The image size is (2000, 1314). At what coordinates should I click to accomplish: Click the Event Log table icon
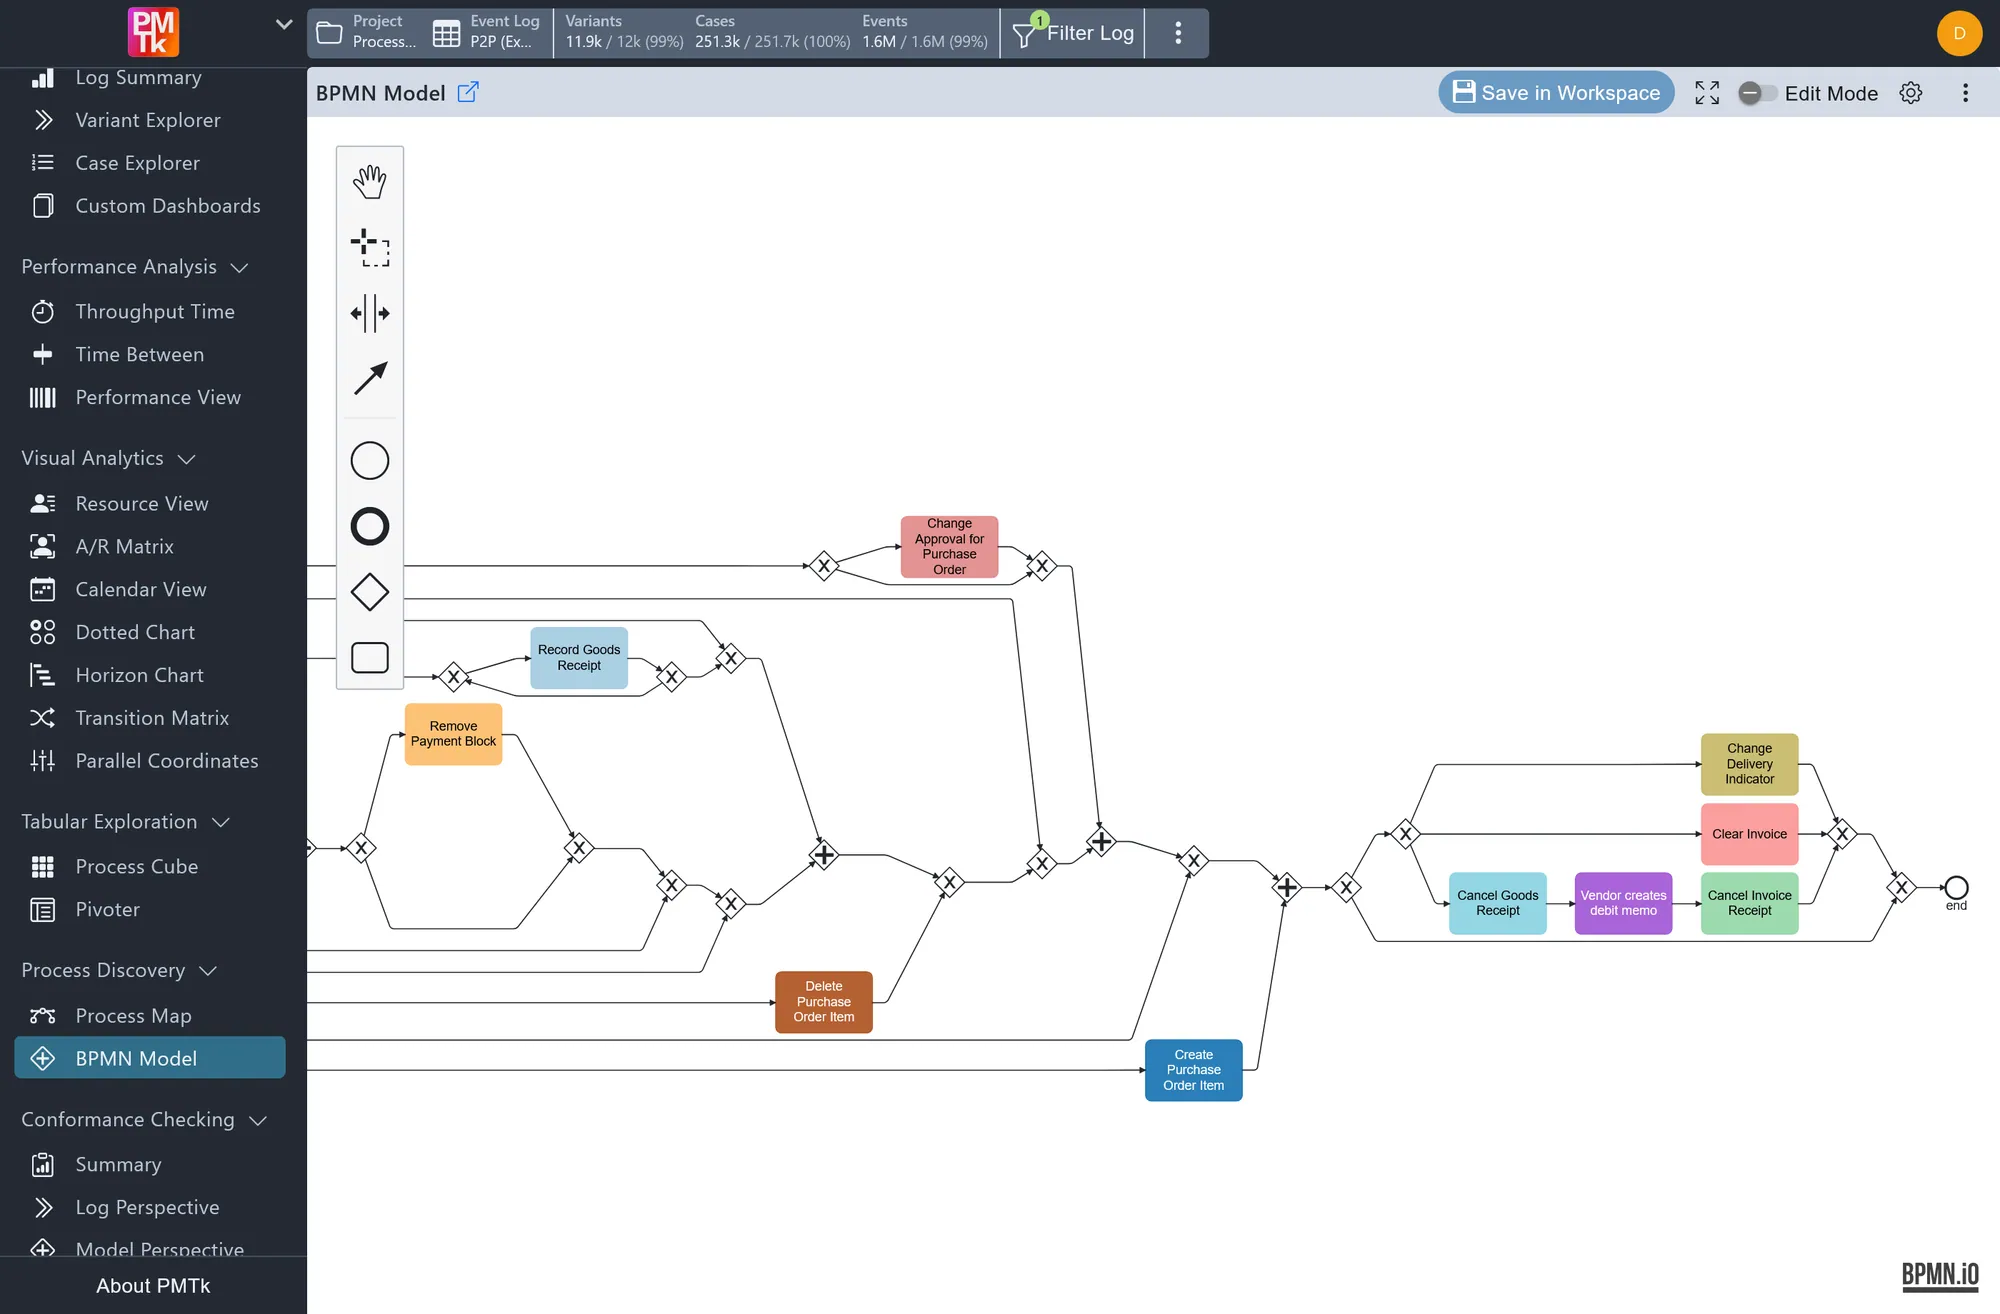coord(447,33)
